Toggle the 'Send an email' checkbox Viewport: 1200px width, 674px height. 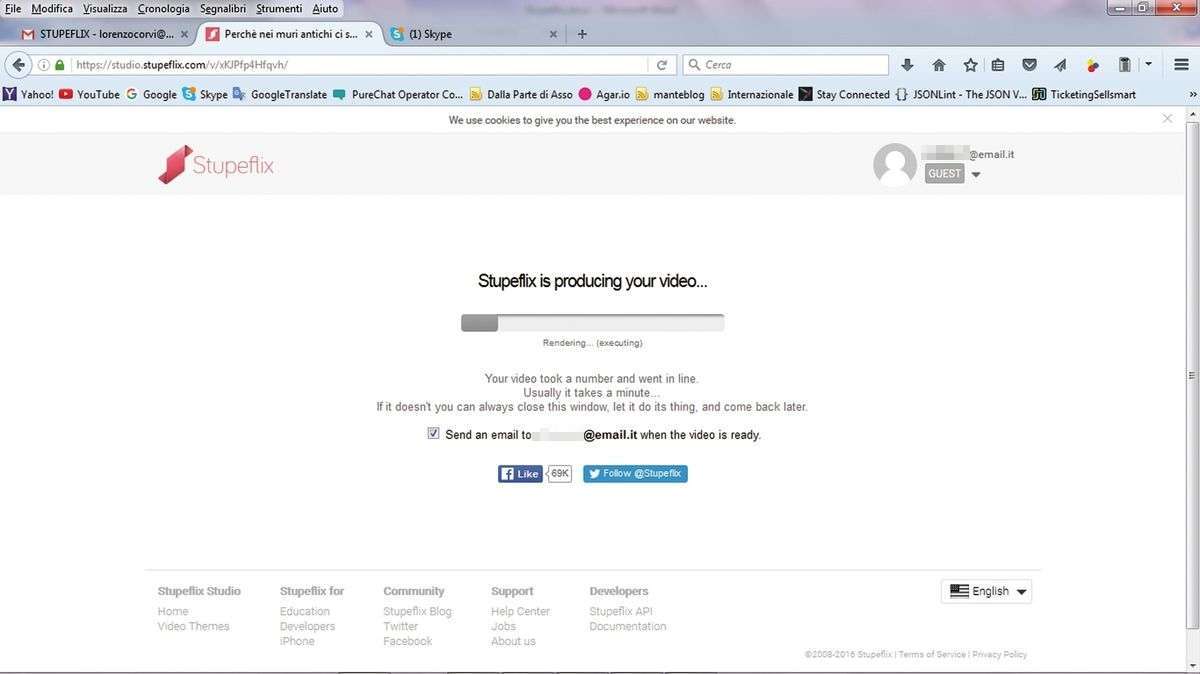click(x=433, y=434)
